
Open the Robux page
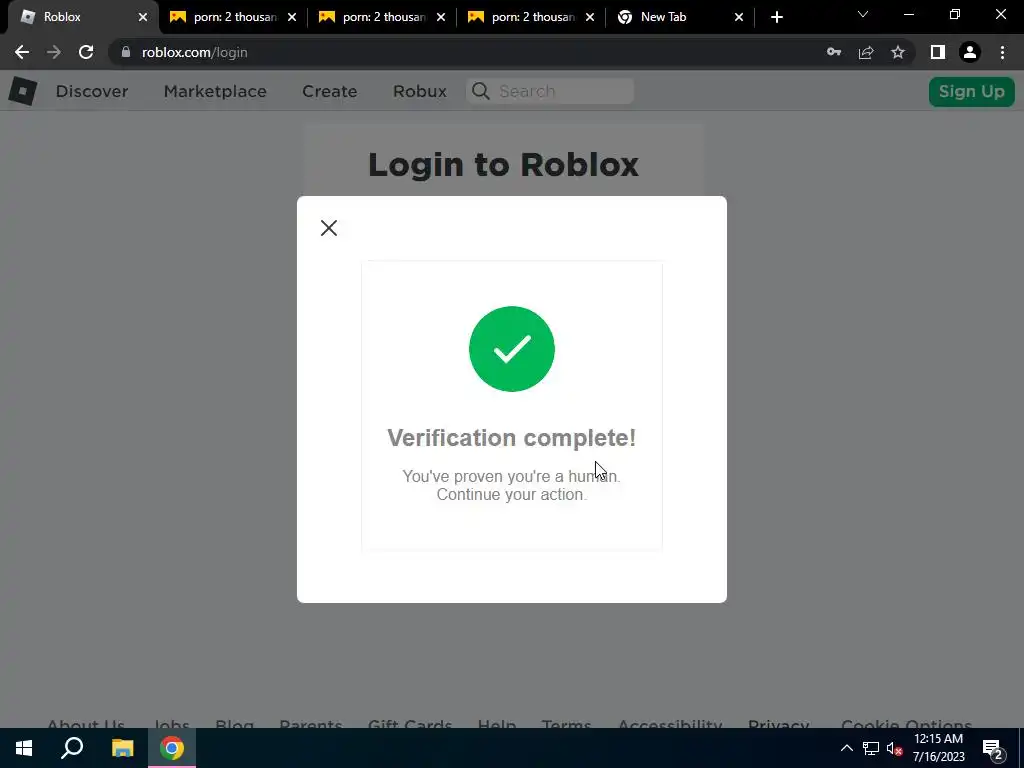[x=420, y=91]
